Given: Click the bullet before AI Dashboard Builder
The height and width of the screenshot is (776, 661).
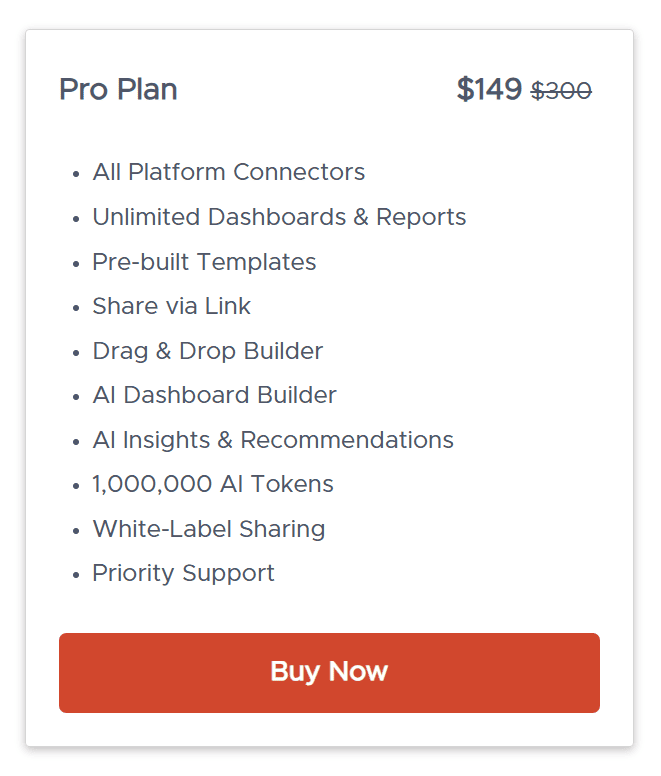Looking at the screenshot, I should coord(76,397).
